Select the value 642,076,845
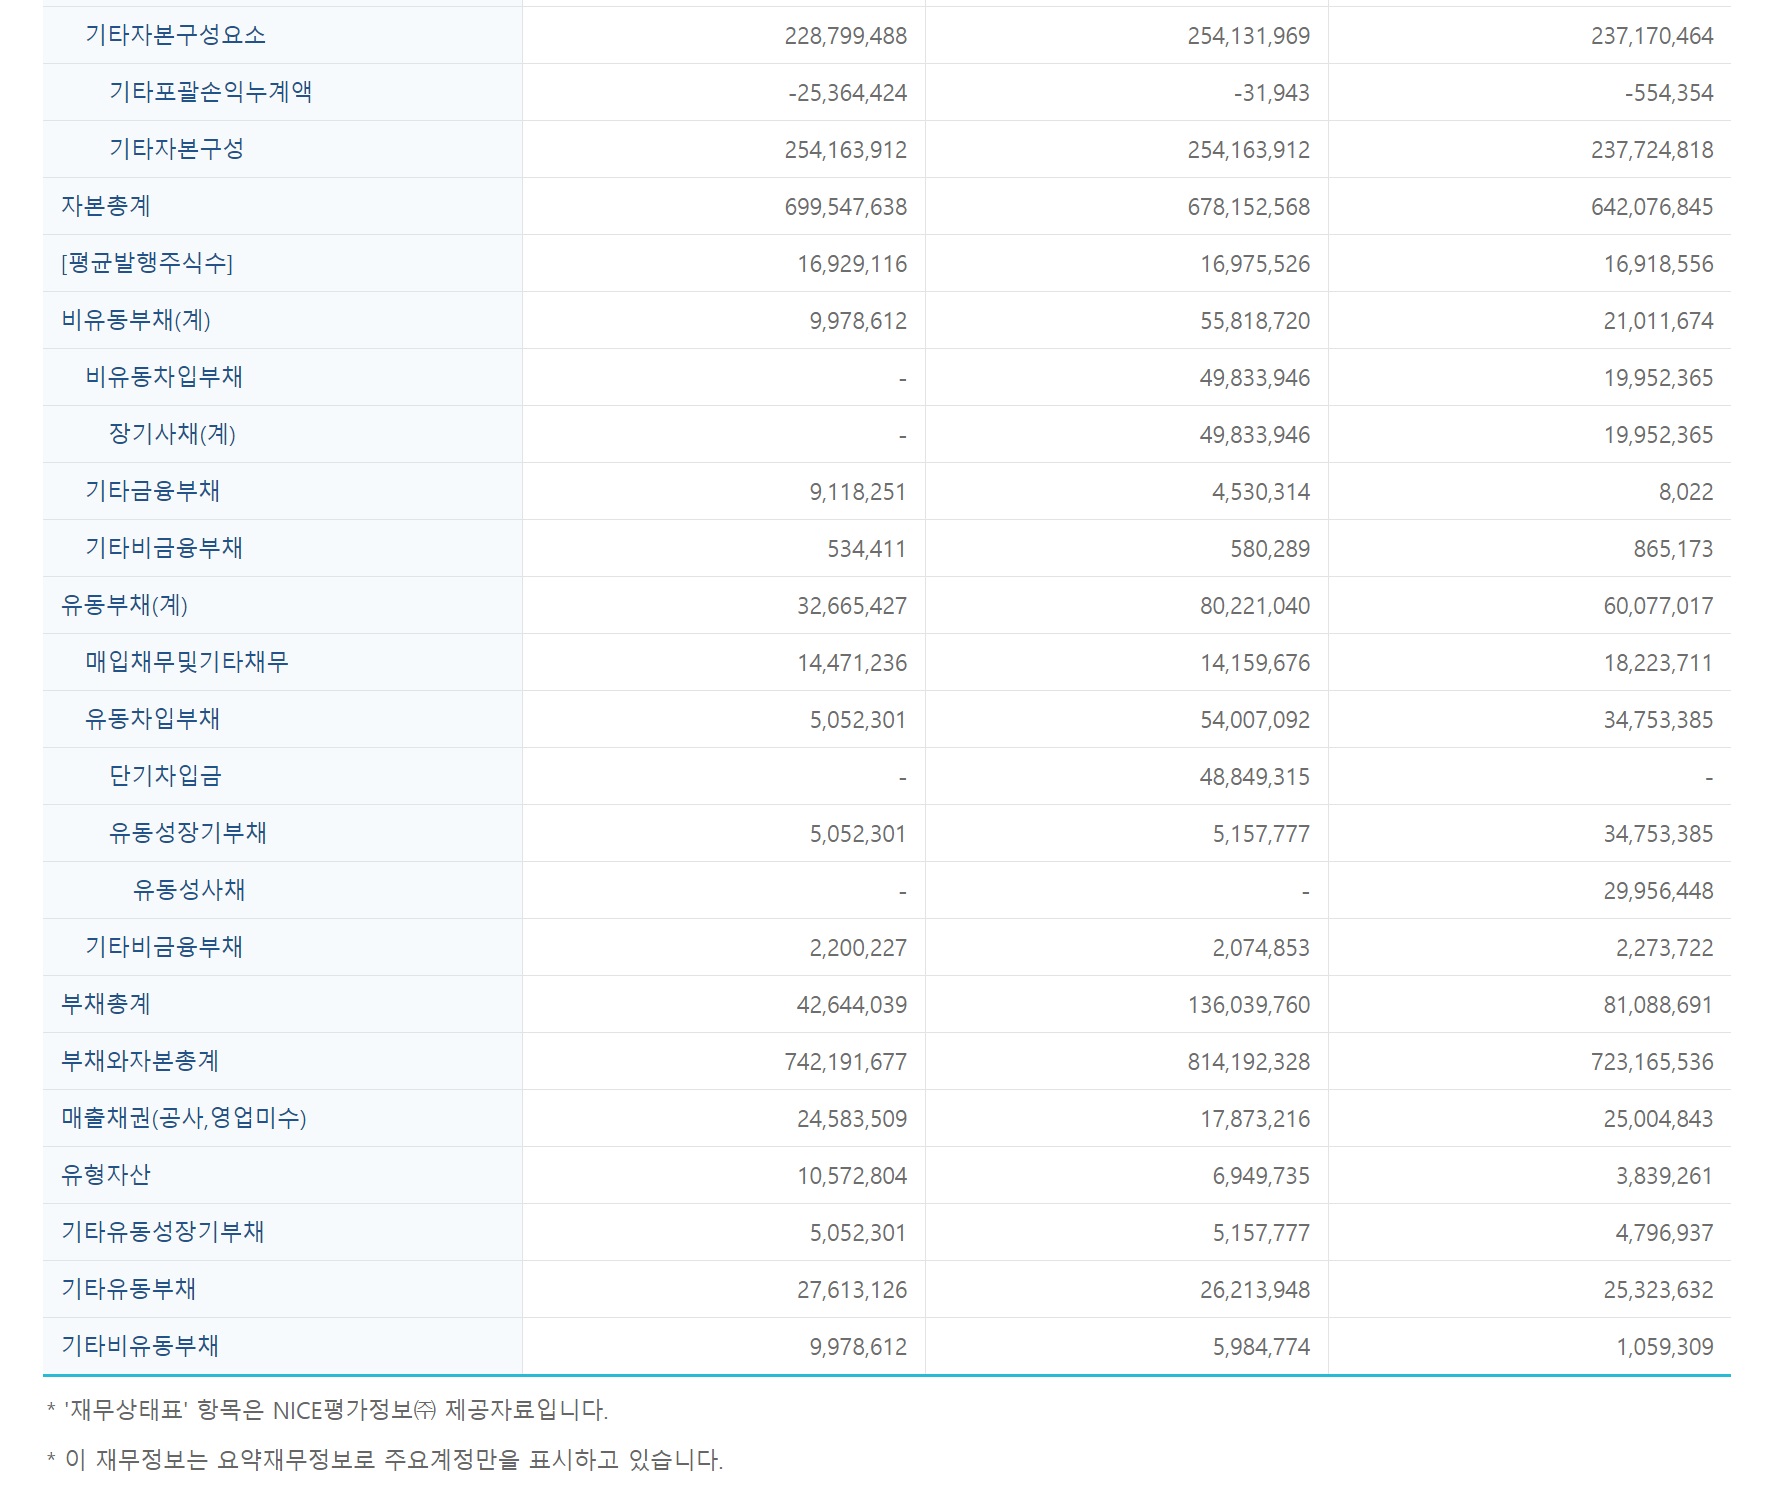This screenshot has height=1504, width=1773. pos(1652,207)
